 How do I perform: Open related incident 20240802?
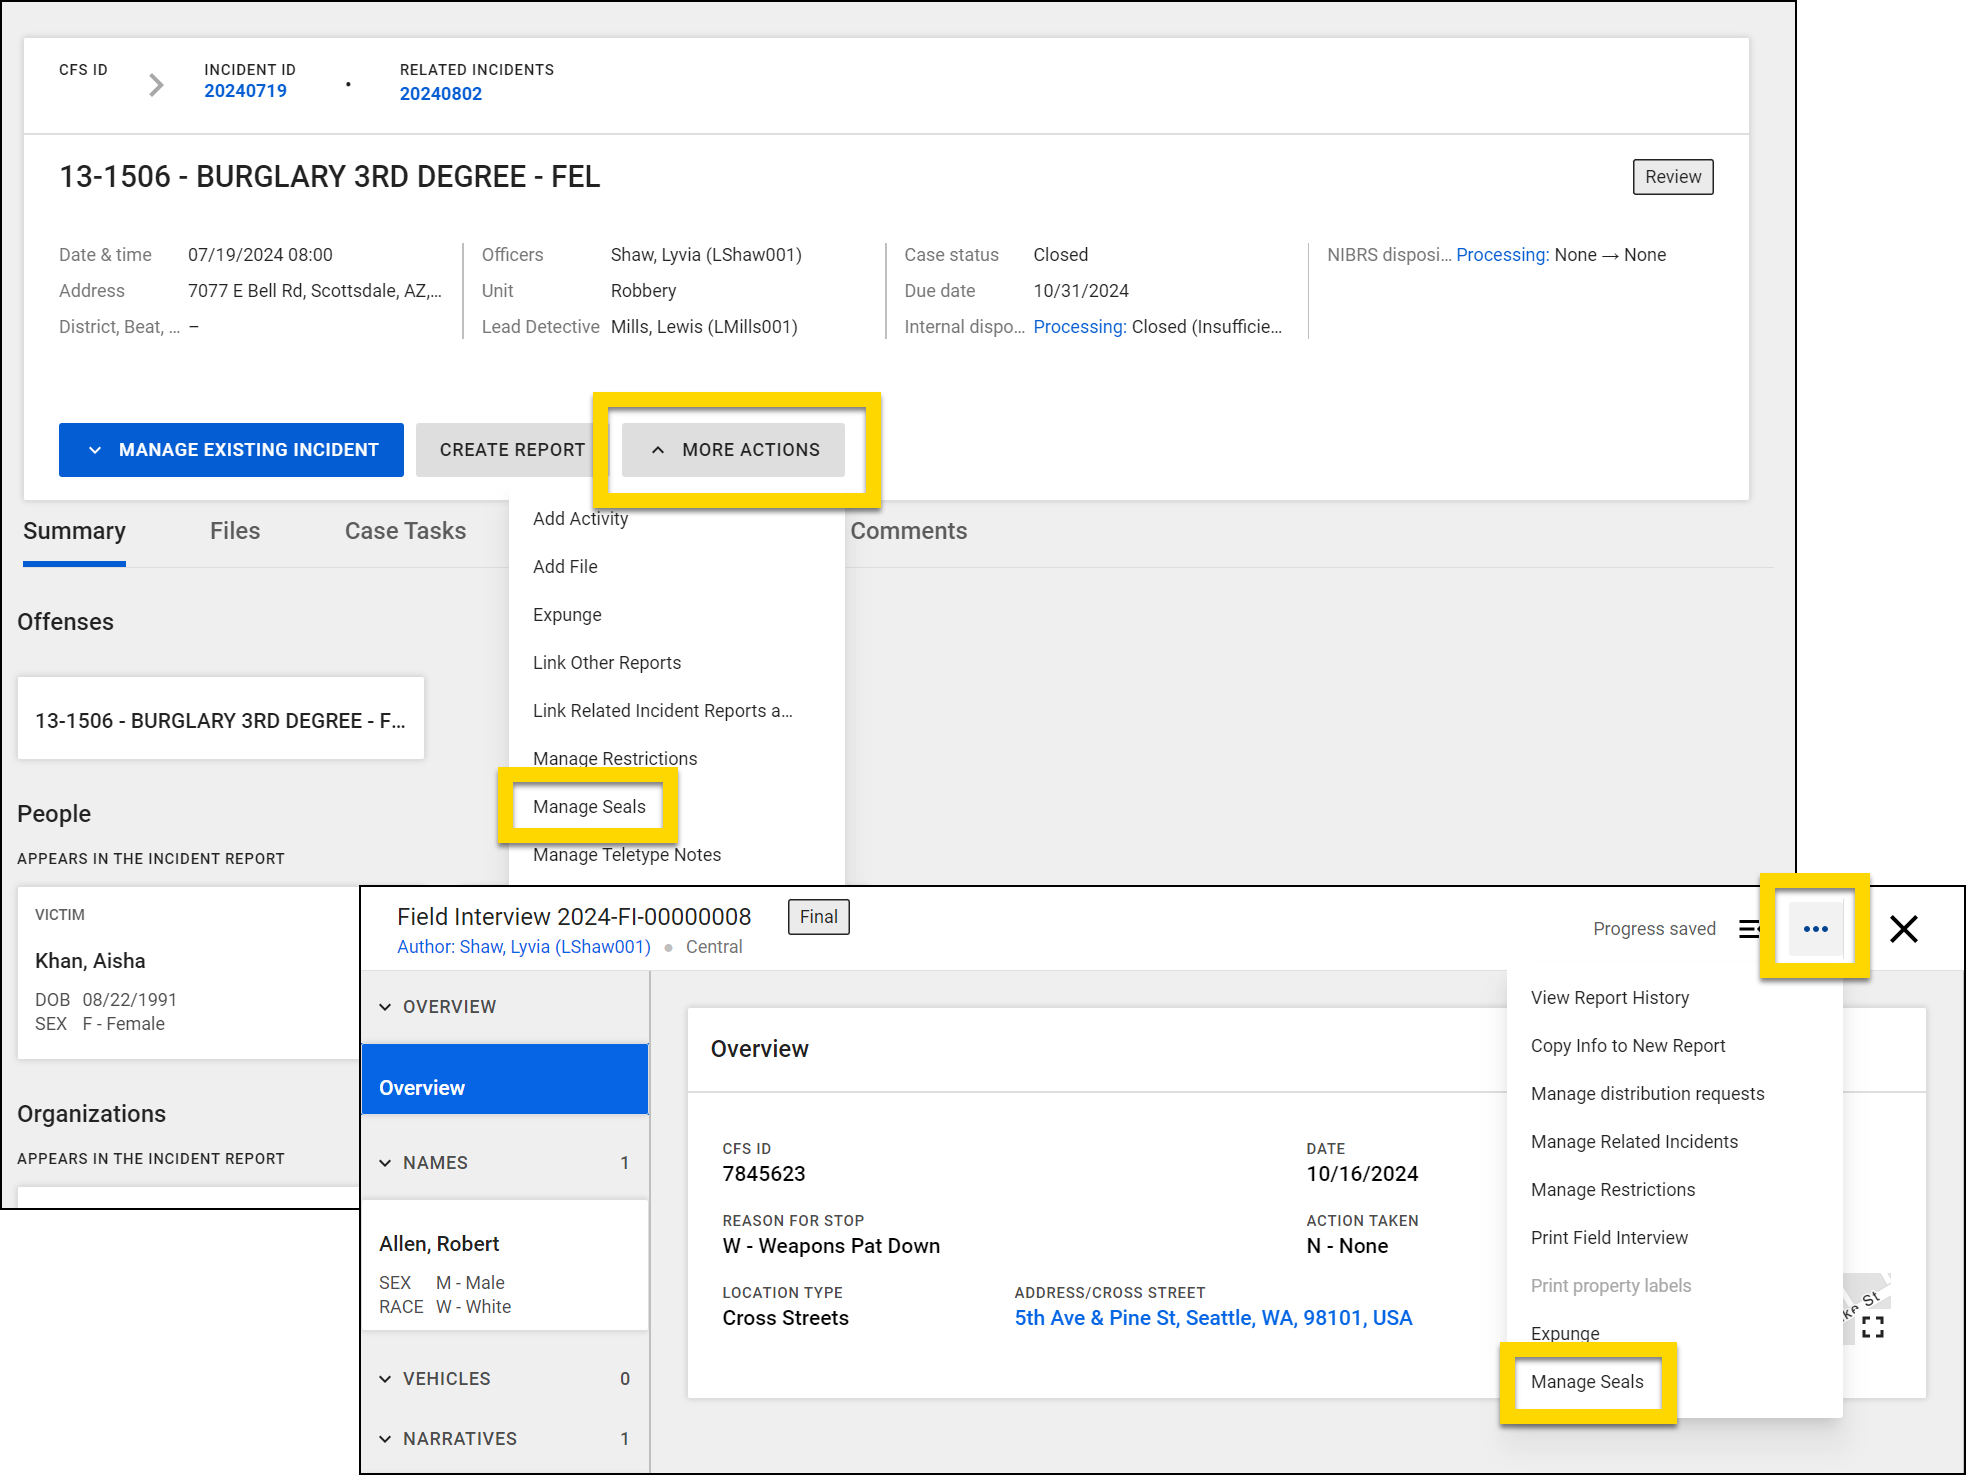coord(441,94)
